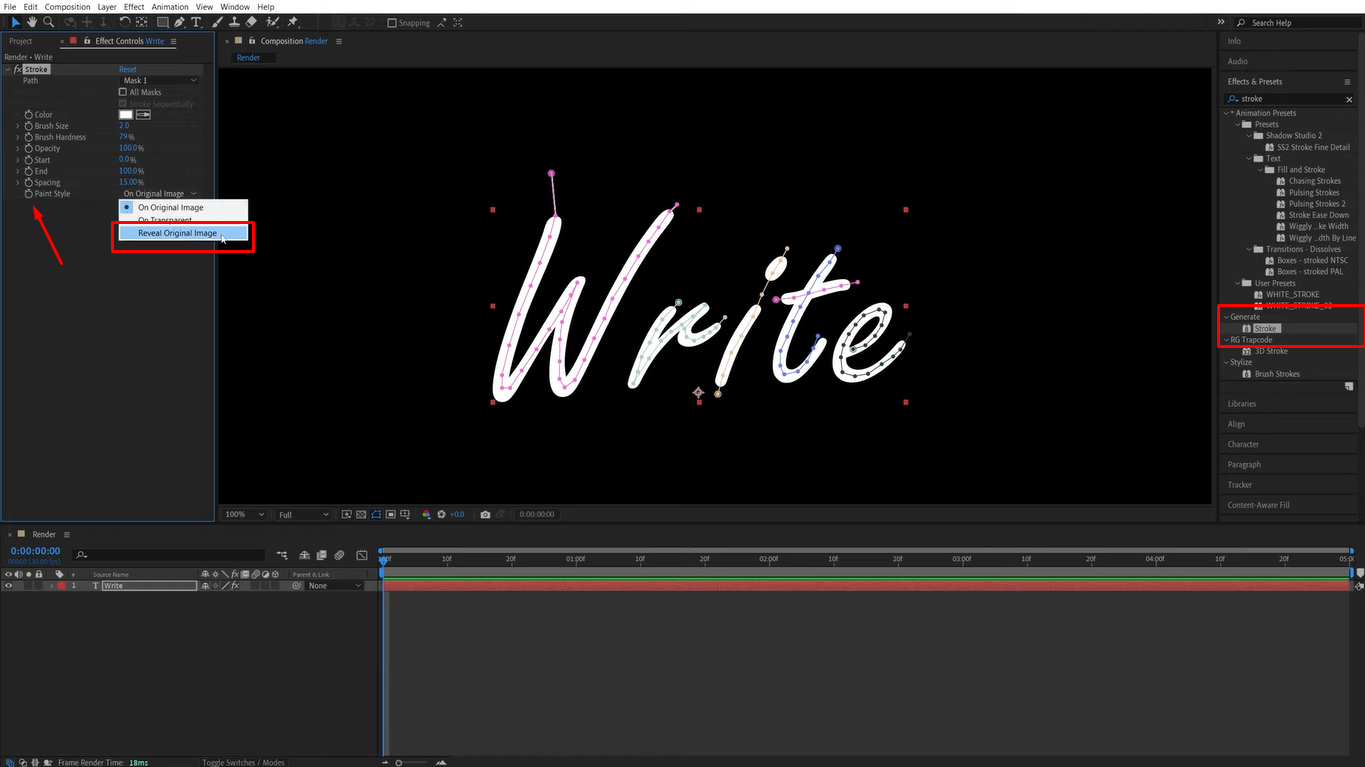Select the Hand tool in the toolbar
Screen dimensions: 1365x767
[31, 22]
